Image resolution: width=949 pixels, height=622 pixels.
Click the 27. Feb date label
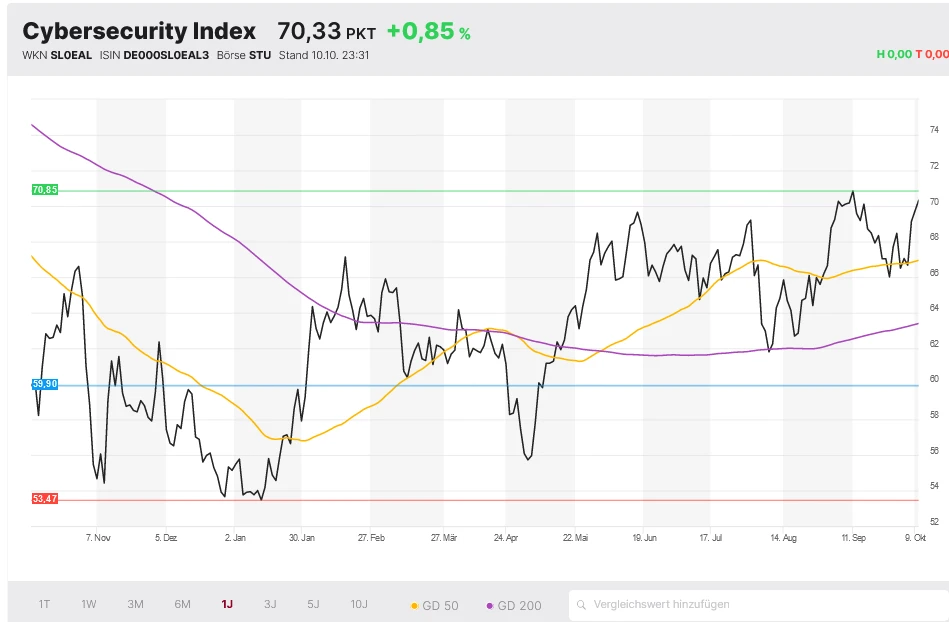[x=370, y=538]
